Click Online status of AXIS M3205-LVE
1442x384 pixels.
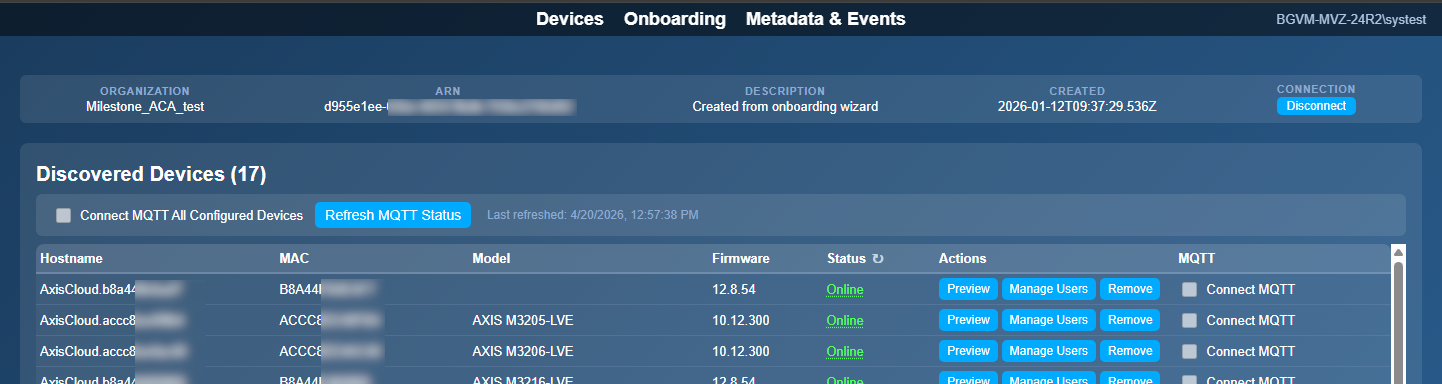pos(845,321)
